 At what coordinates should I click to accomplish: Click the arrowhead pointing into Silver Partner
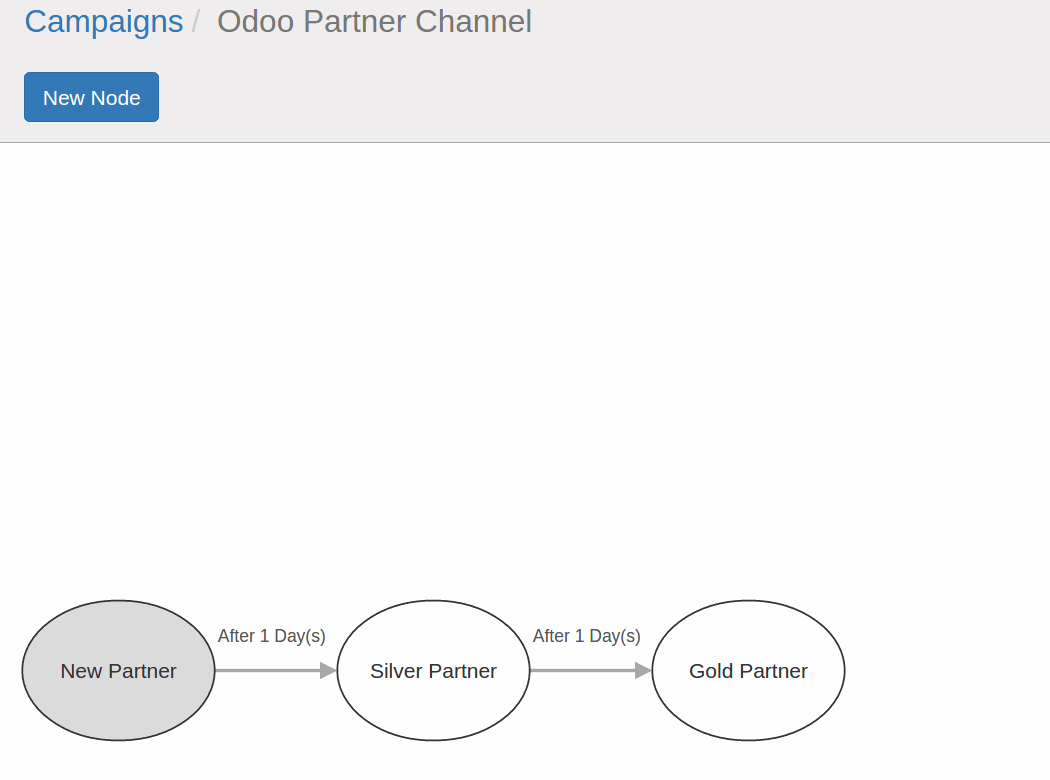coord(328,670)
